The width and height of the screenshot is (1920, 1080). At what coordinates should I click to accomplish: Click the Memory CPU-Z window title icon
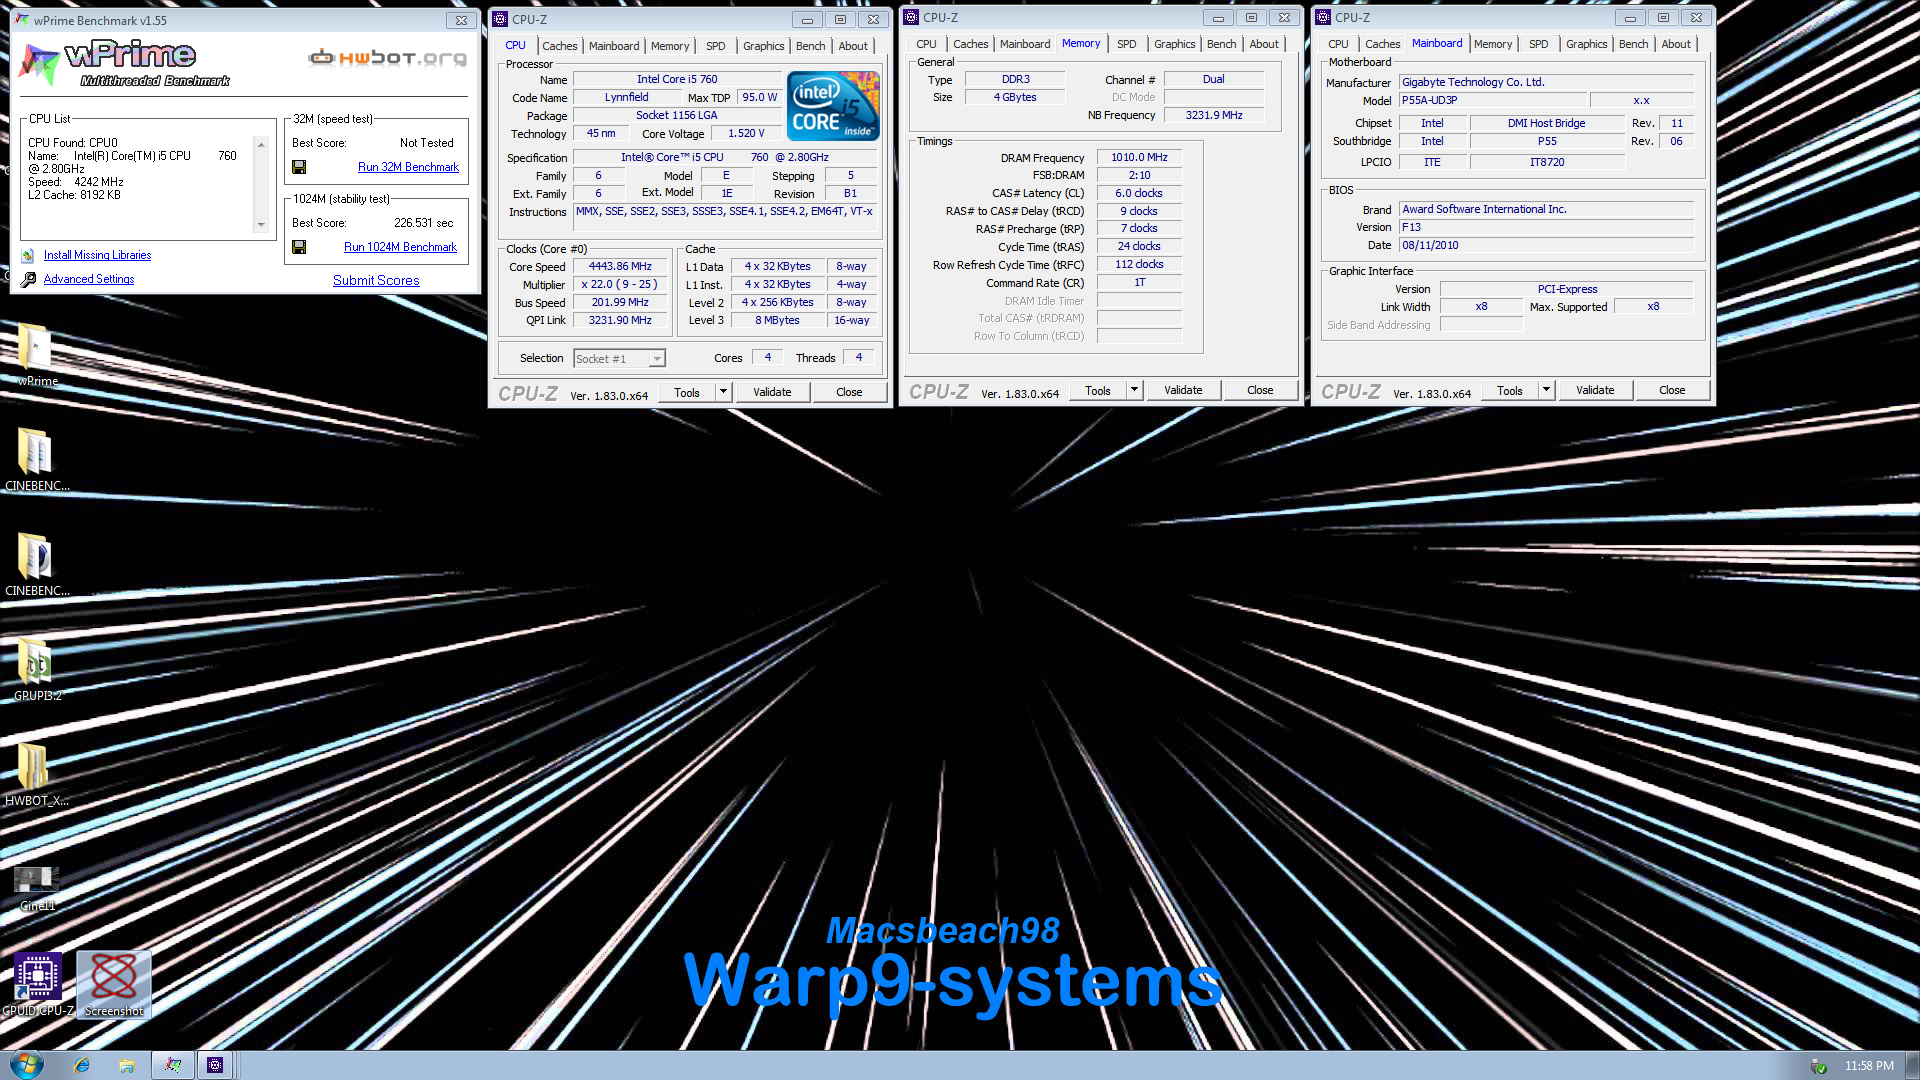coord(911,17)
